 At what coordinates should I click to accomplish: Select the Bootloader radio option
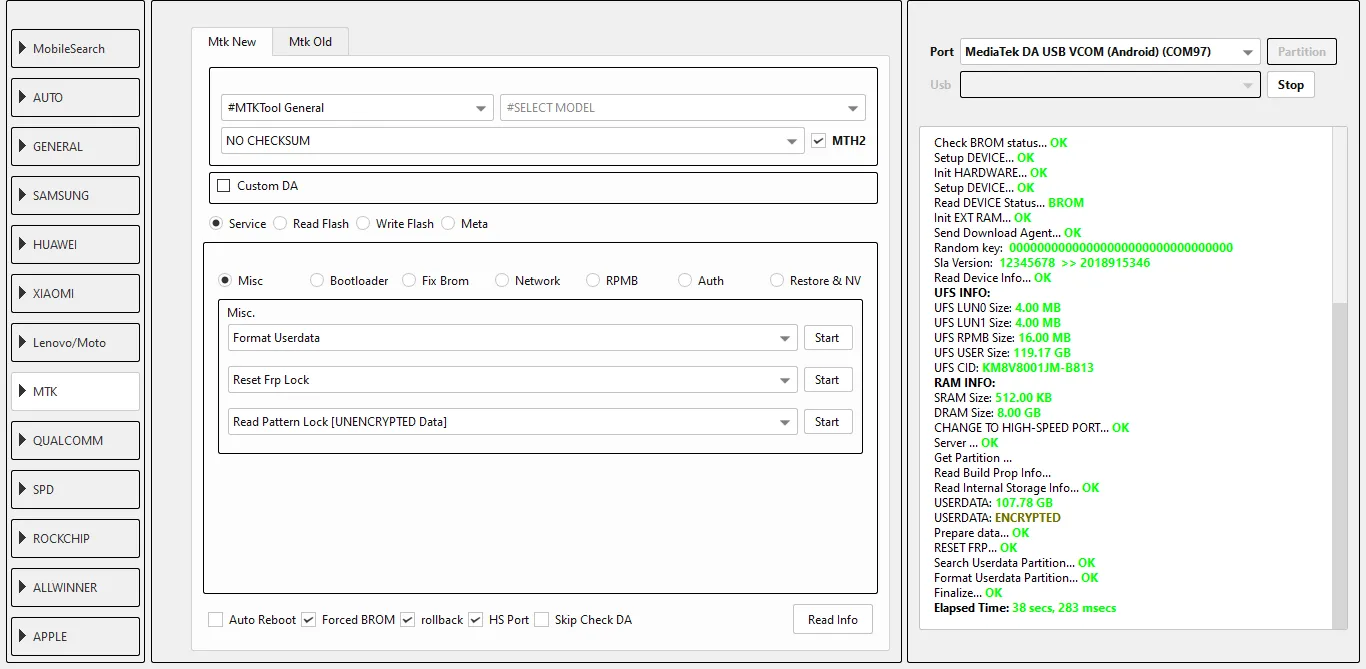(317, 281)
